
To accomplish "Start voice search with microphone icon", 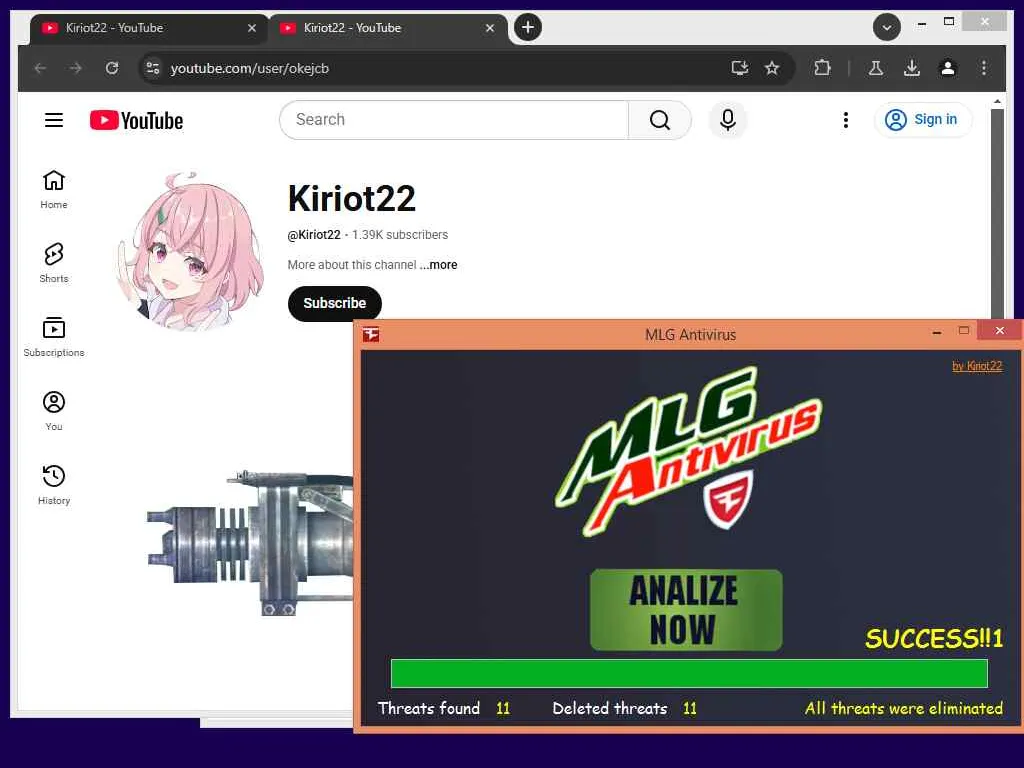I will point(728,120).
